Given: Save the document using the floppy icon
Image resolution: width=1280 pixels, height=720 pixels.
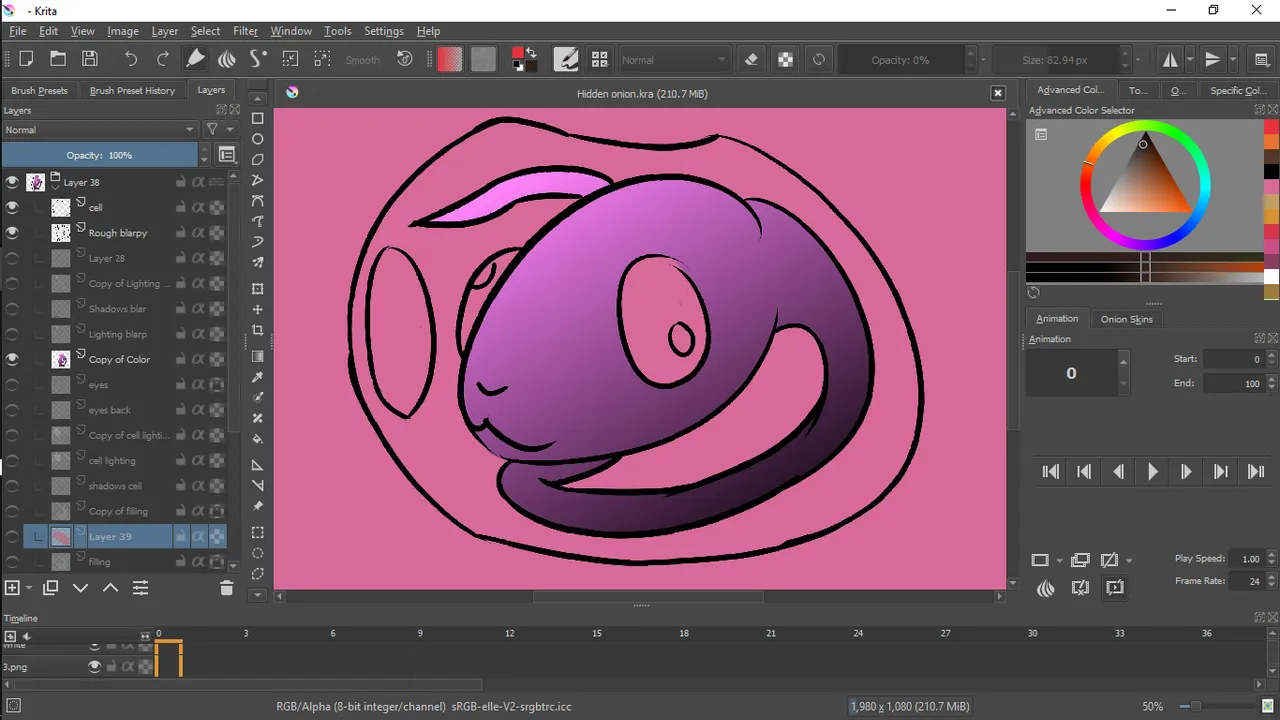Looking at the screenshot, I should tap(90, 59).
